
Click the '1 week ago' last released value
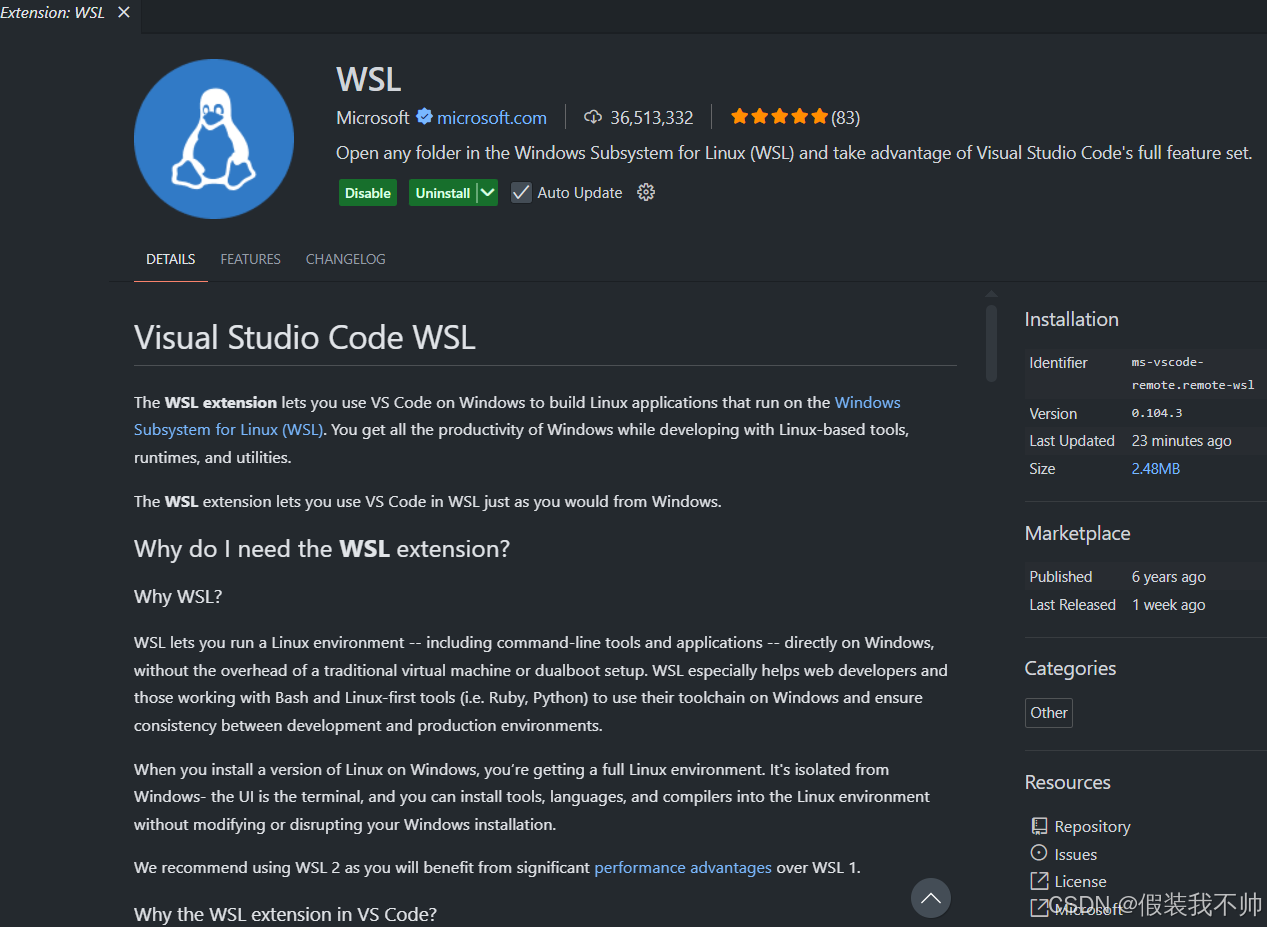[1169, 604]
